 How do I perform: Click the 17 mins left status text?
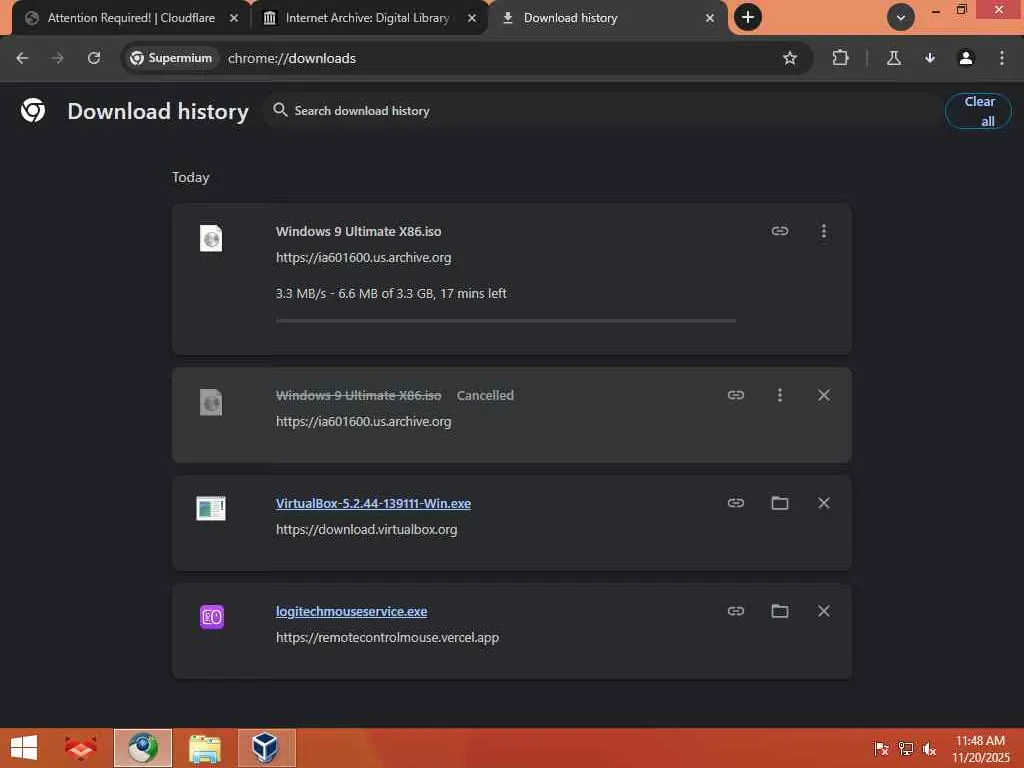click(x=473, y=293)
